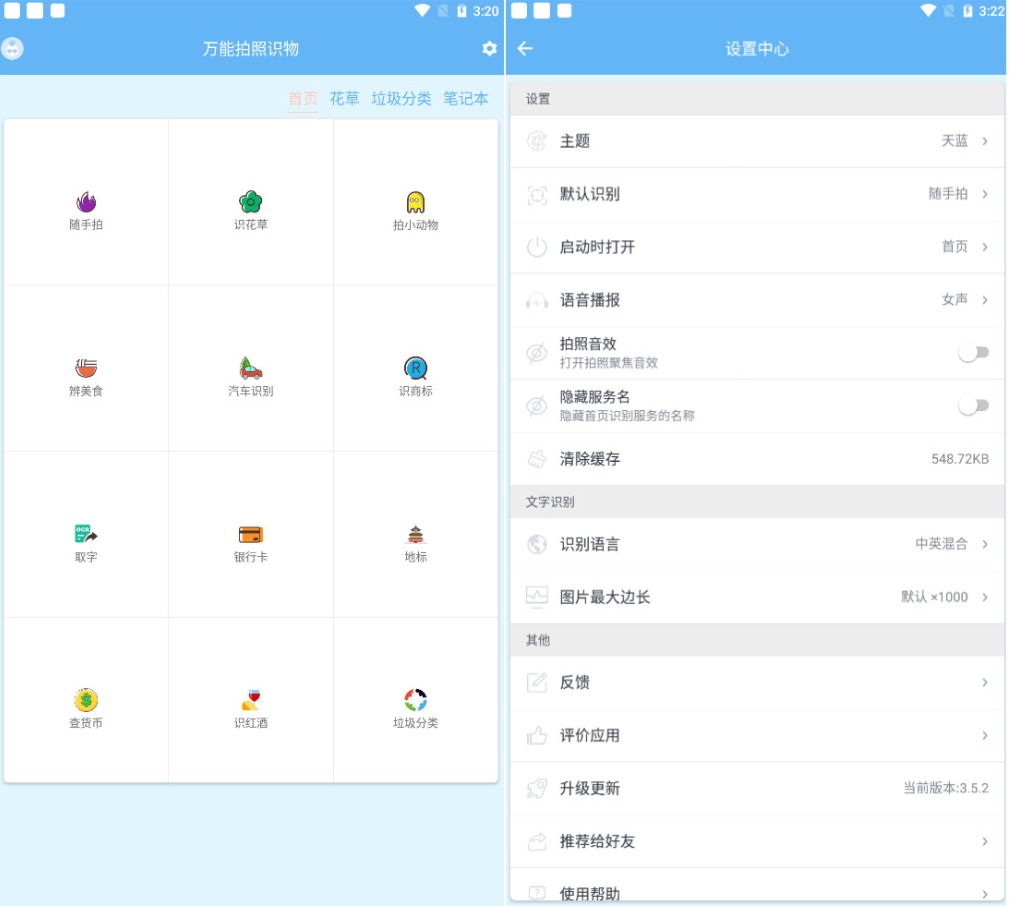The image size is (1010, 908).
Task: Open the 主题 theme selector showing 天蓝
Action: tap(755, 141)
